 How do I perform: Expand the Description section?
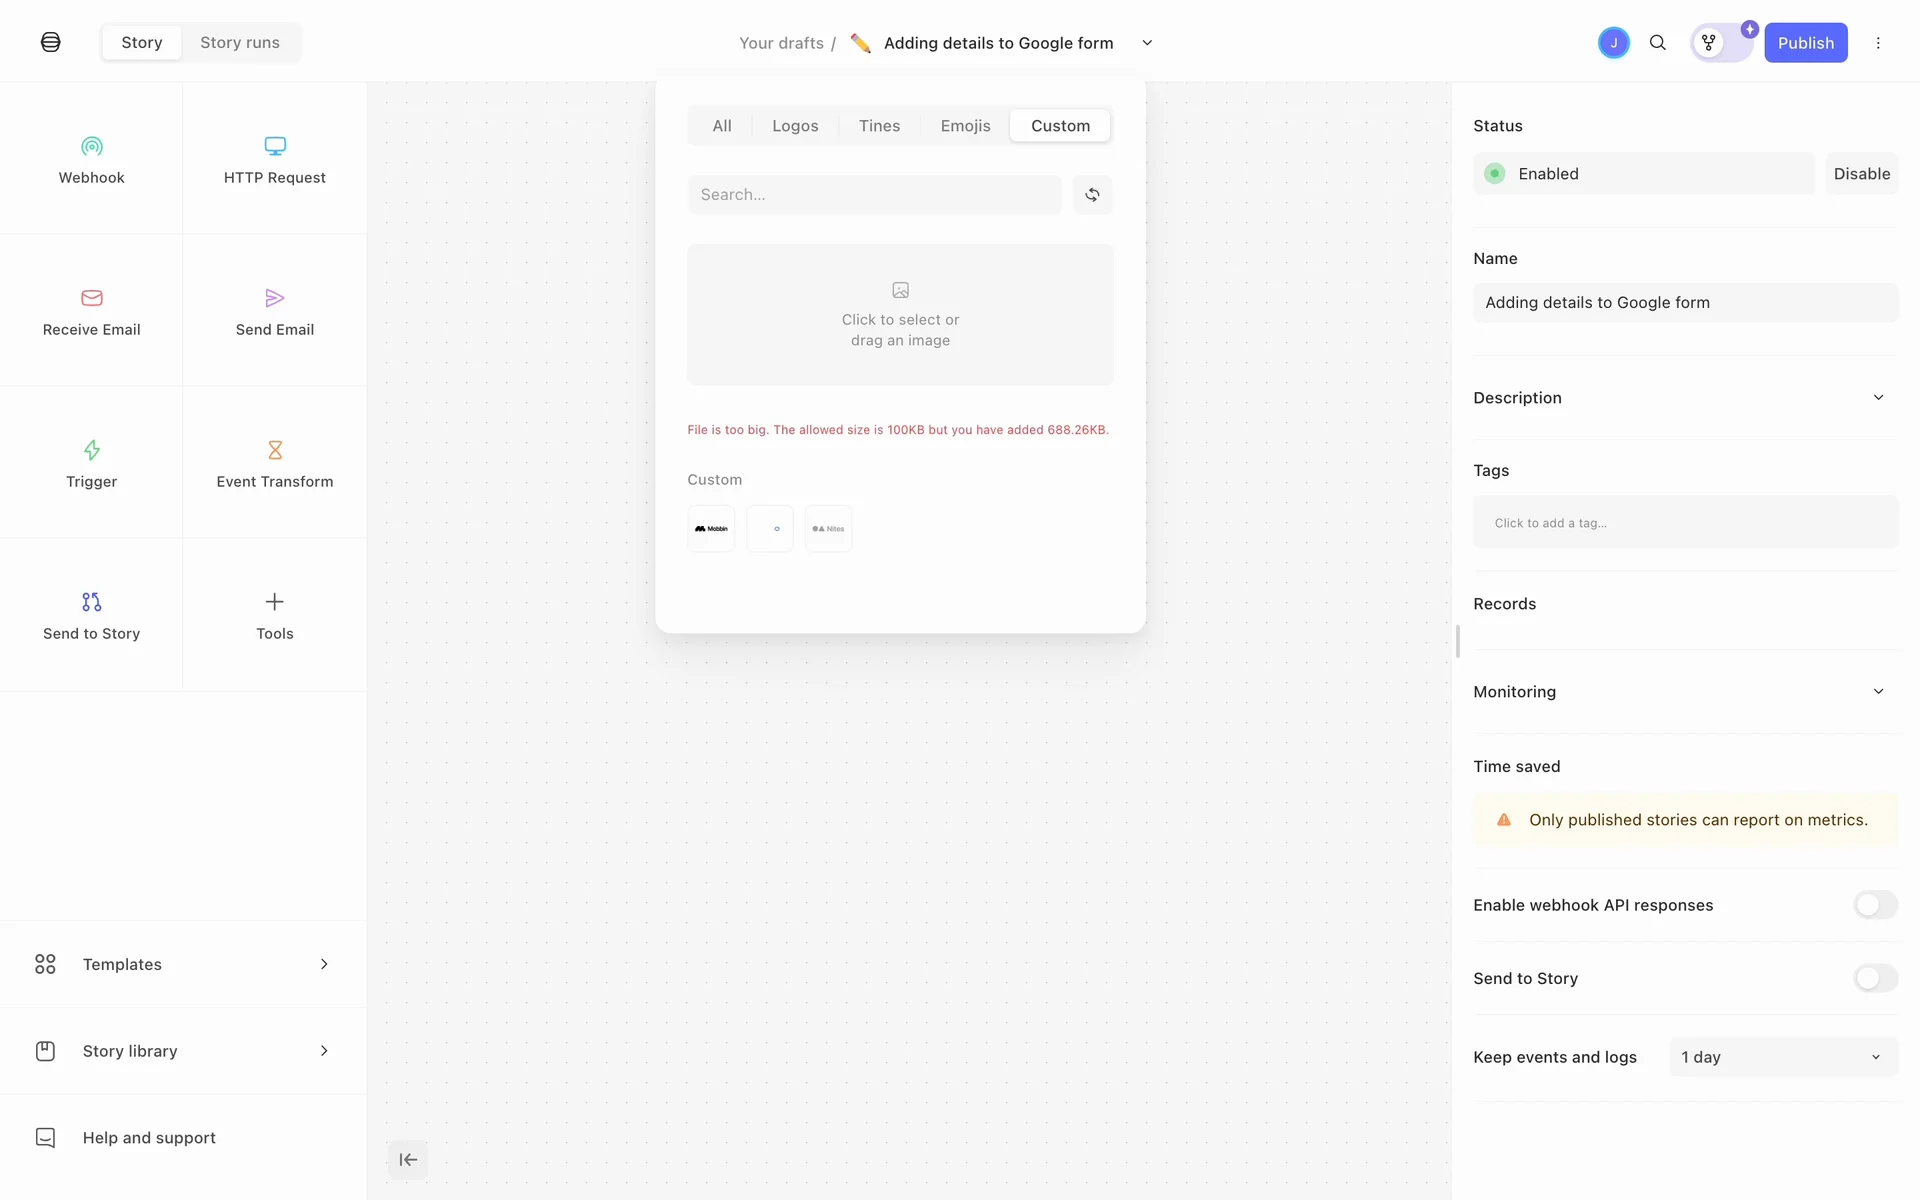[1877, 398]
